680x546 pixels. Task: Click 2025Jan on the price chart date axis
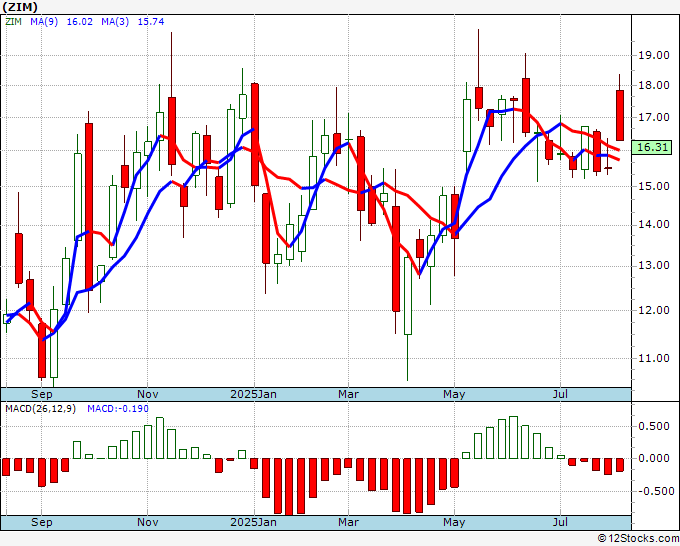pyautogui.click(x=253, y=395)
